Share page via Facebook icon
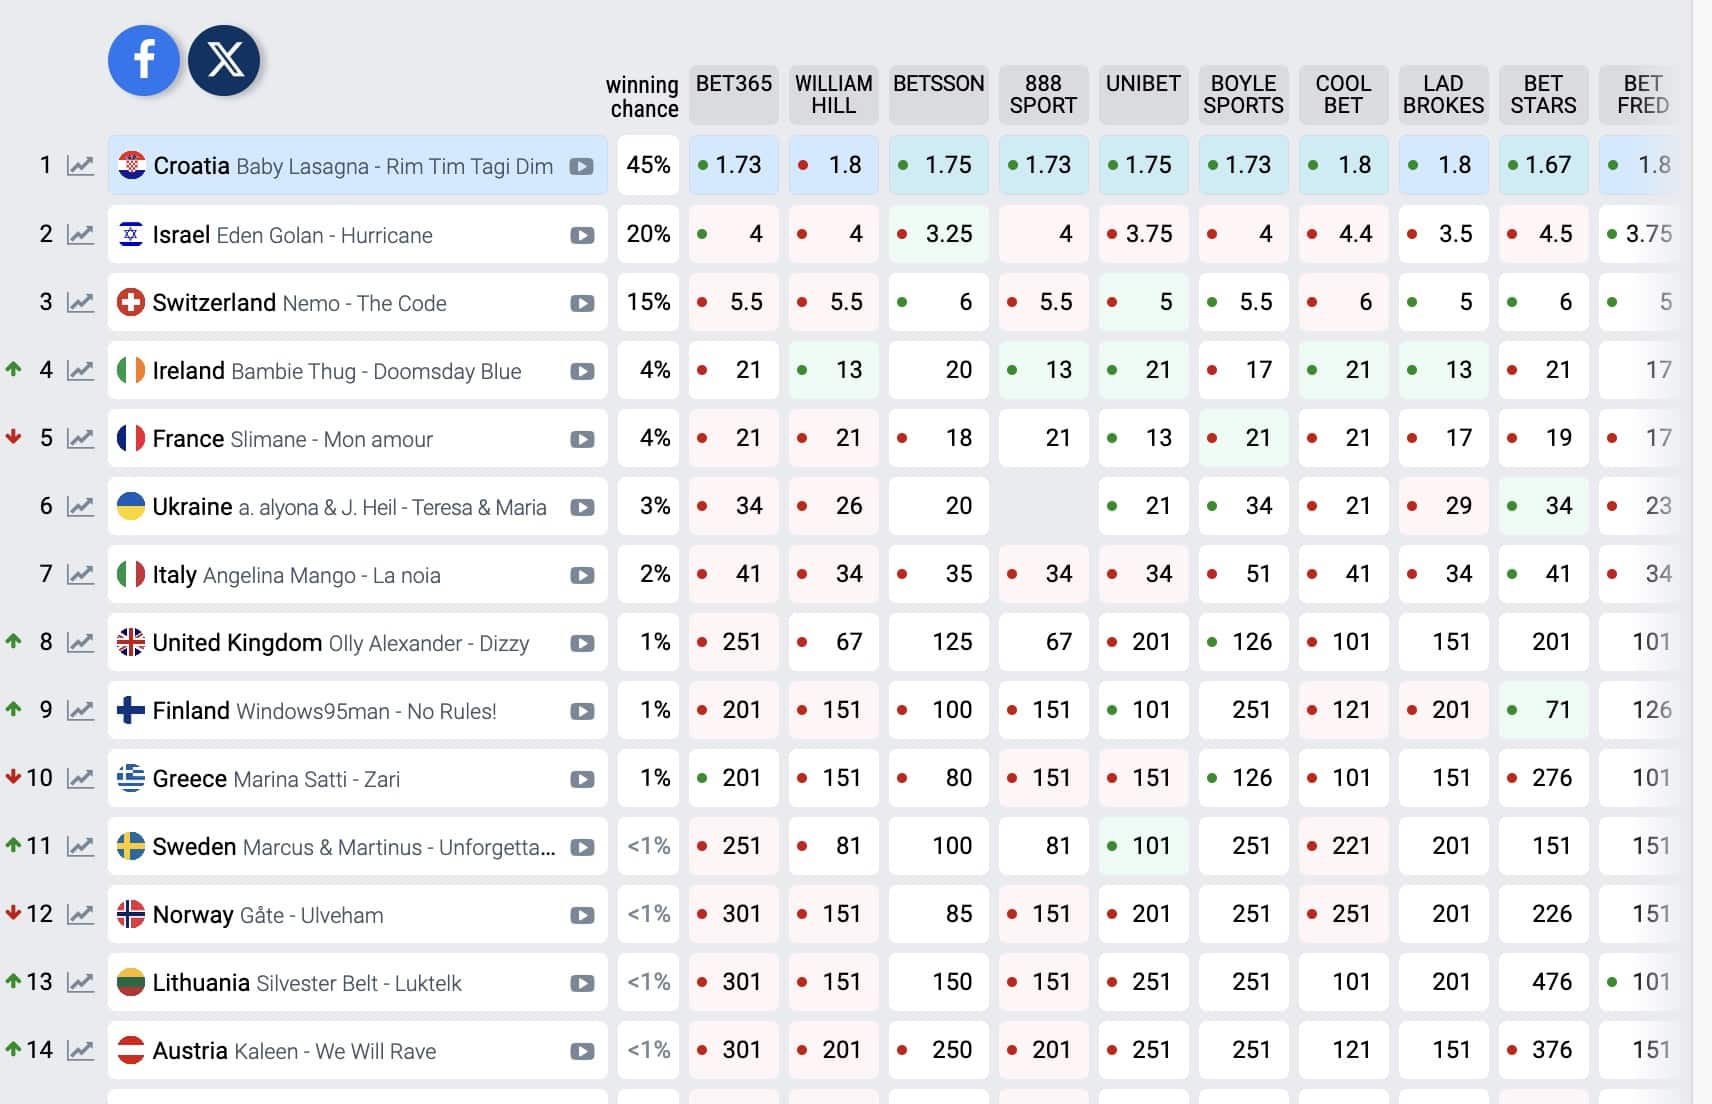 [144, 60]
